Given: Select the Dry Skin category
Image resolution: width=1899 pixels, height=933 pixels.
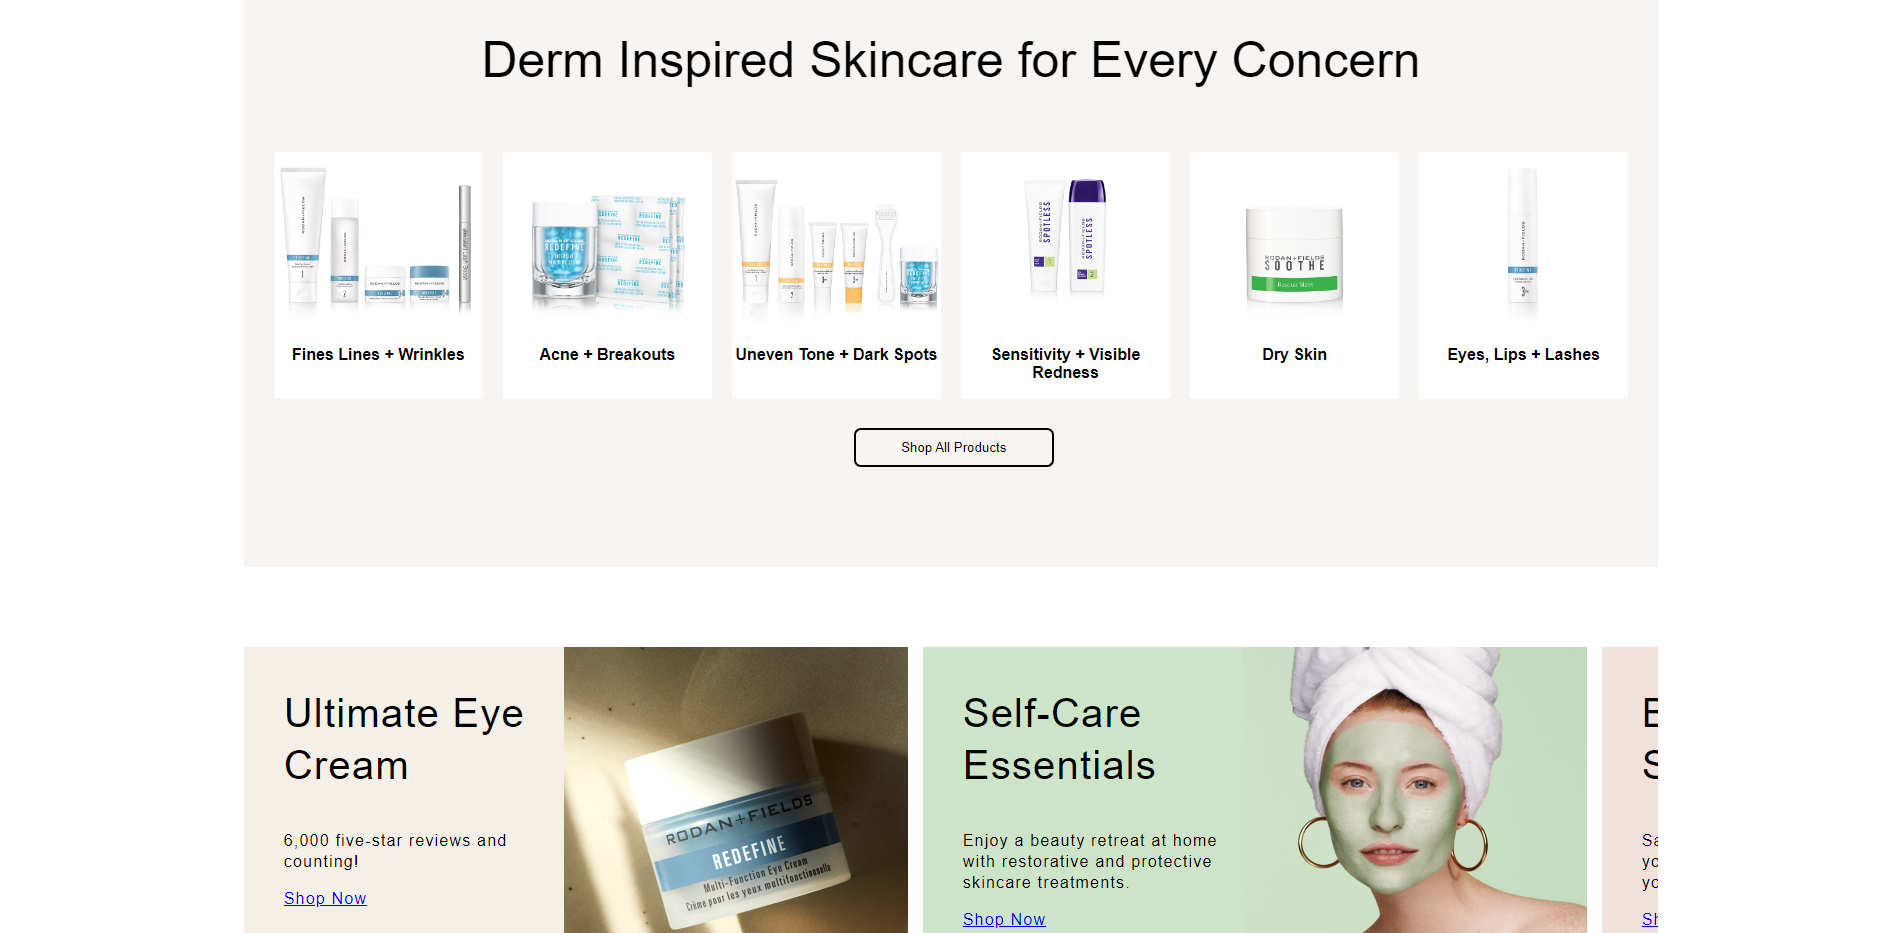Looking at the screenshot, I should (x=1294, y=354).
